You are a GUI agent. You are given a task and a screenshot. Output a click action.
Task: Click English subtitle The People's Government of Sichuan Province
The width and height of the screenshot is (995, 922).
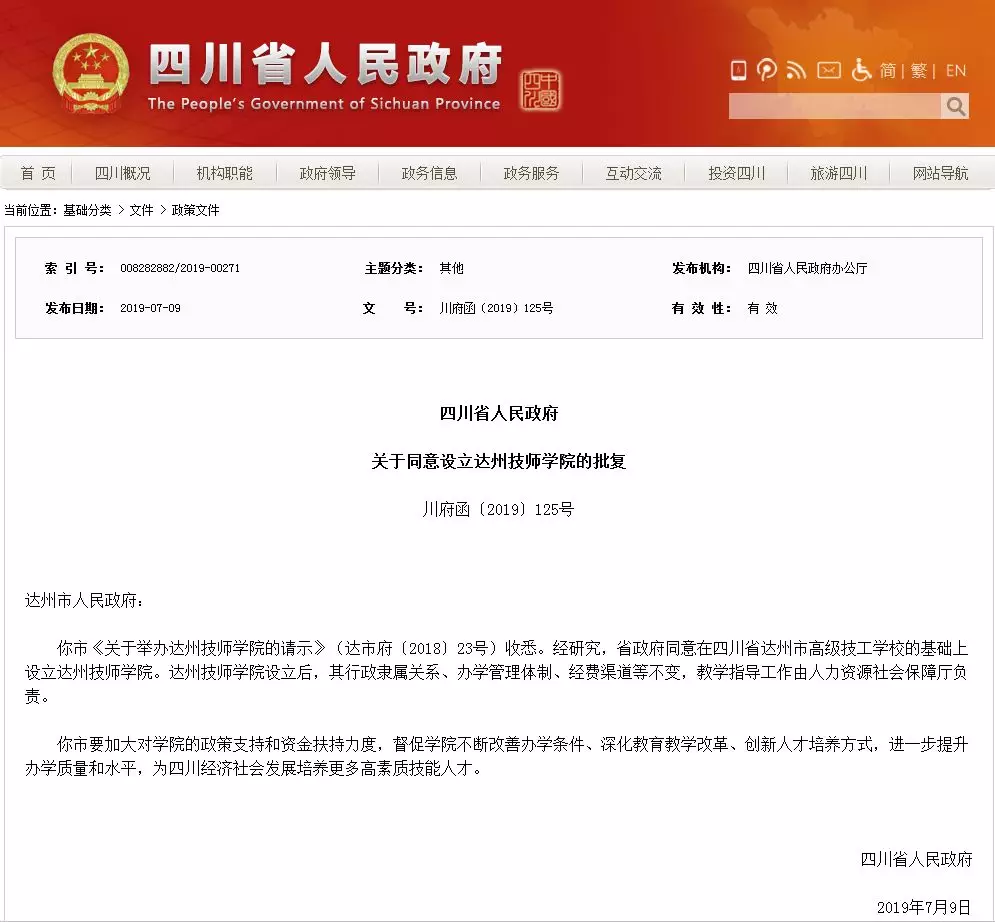point(324,103)
